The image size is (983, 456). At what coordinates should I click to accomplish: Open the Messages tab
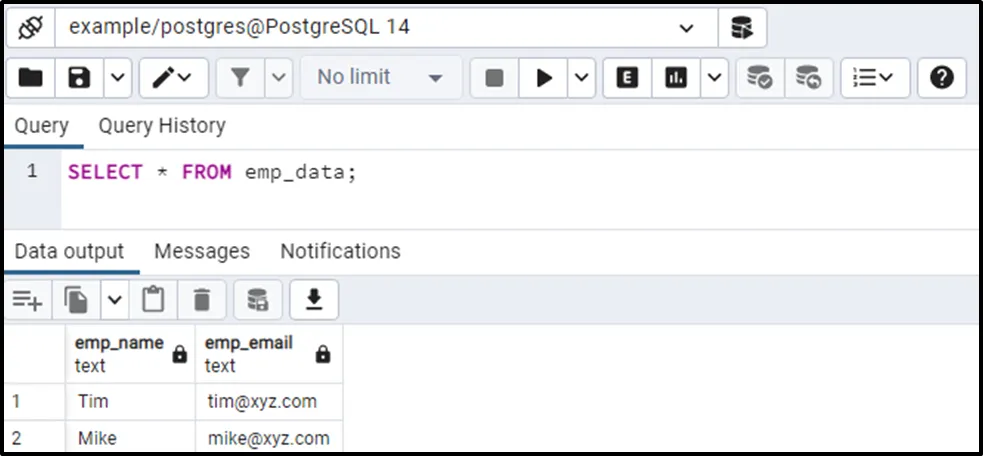pos(202,251)
